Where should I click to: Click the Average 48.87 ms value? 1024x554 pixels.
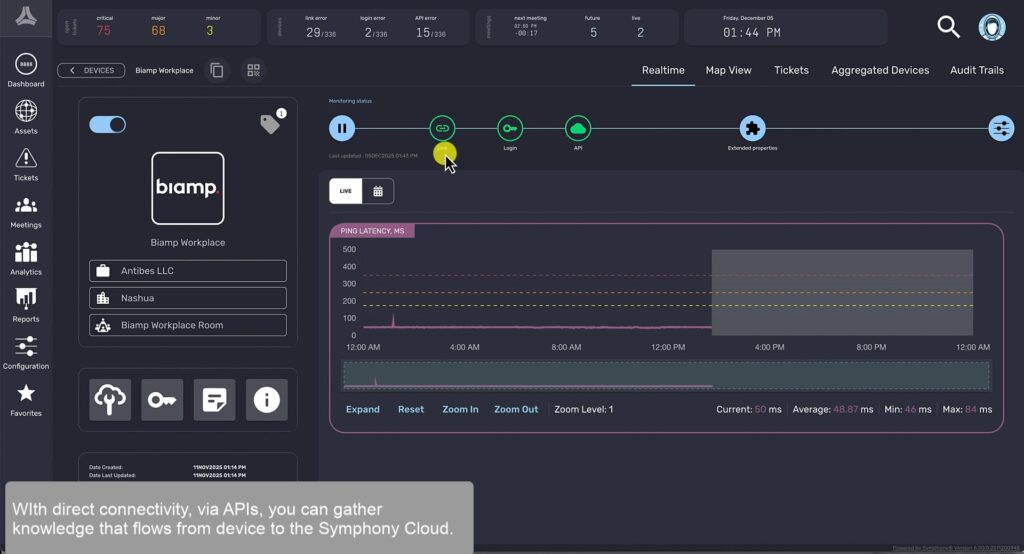[845, 410]
